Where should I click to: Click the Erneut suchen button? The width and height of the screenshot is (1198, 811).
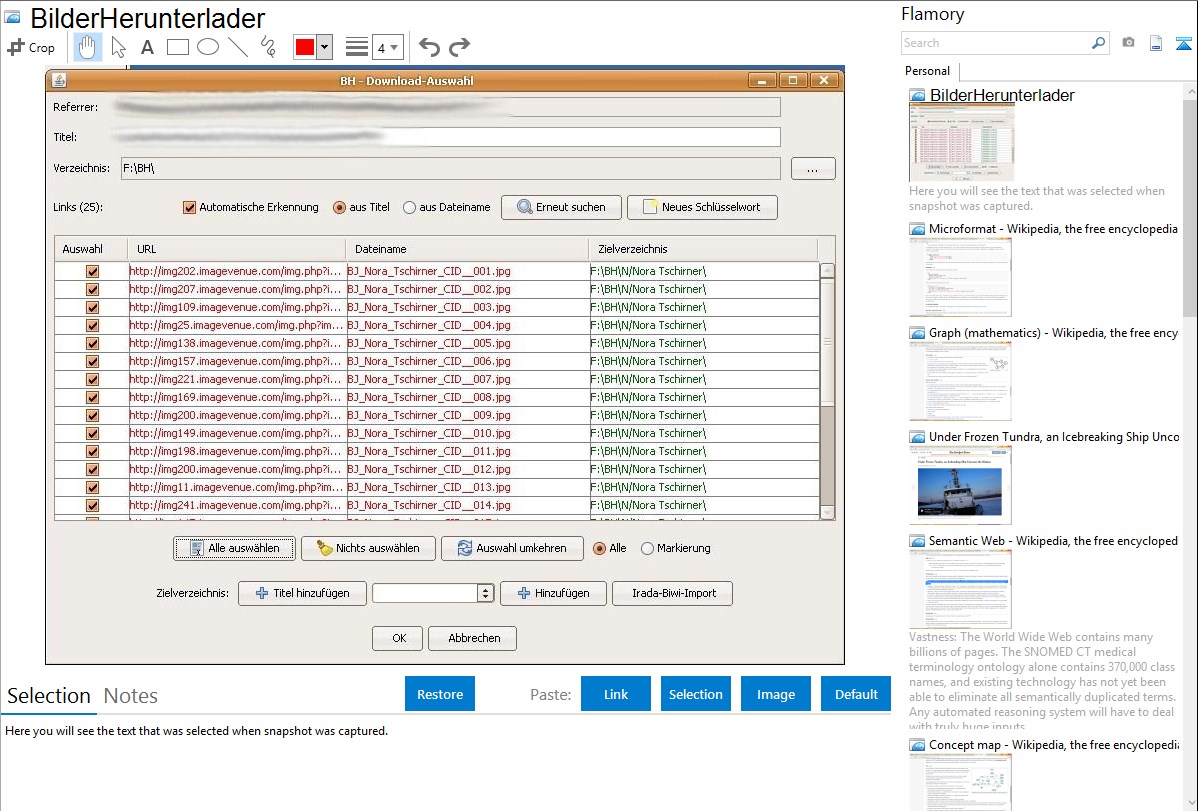pos(562,207)
